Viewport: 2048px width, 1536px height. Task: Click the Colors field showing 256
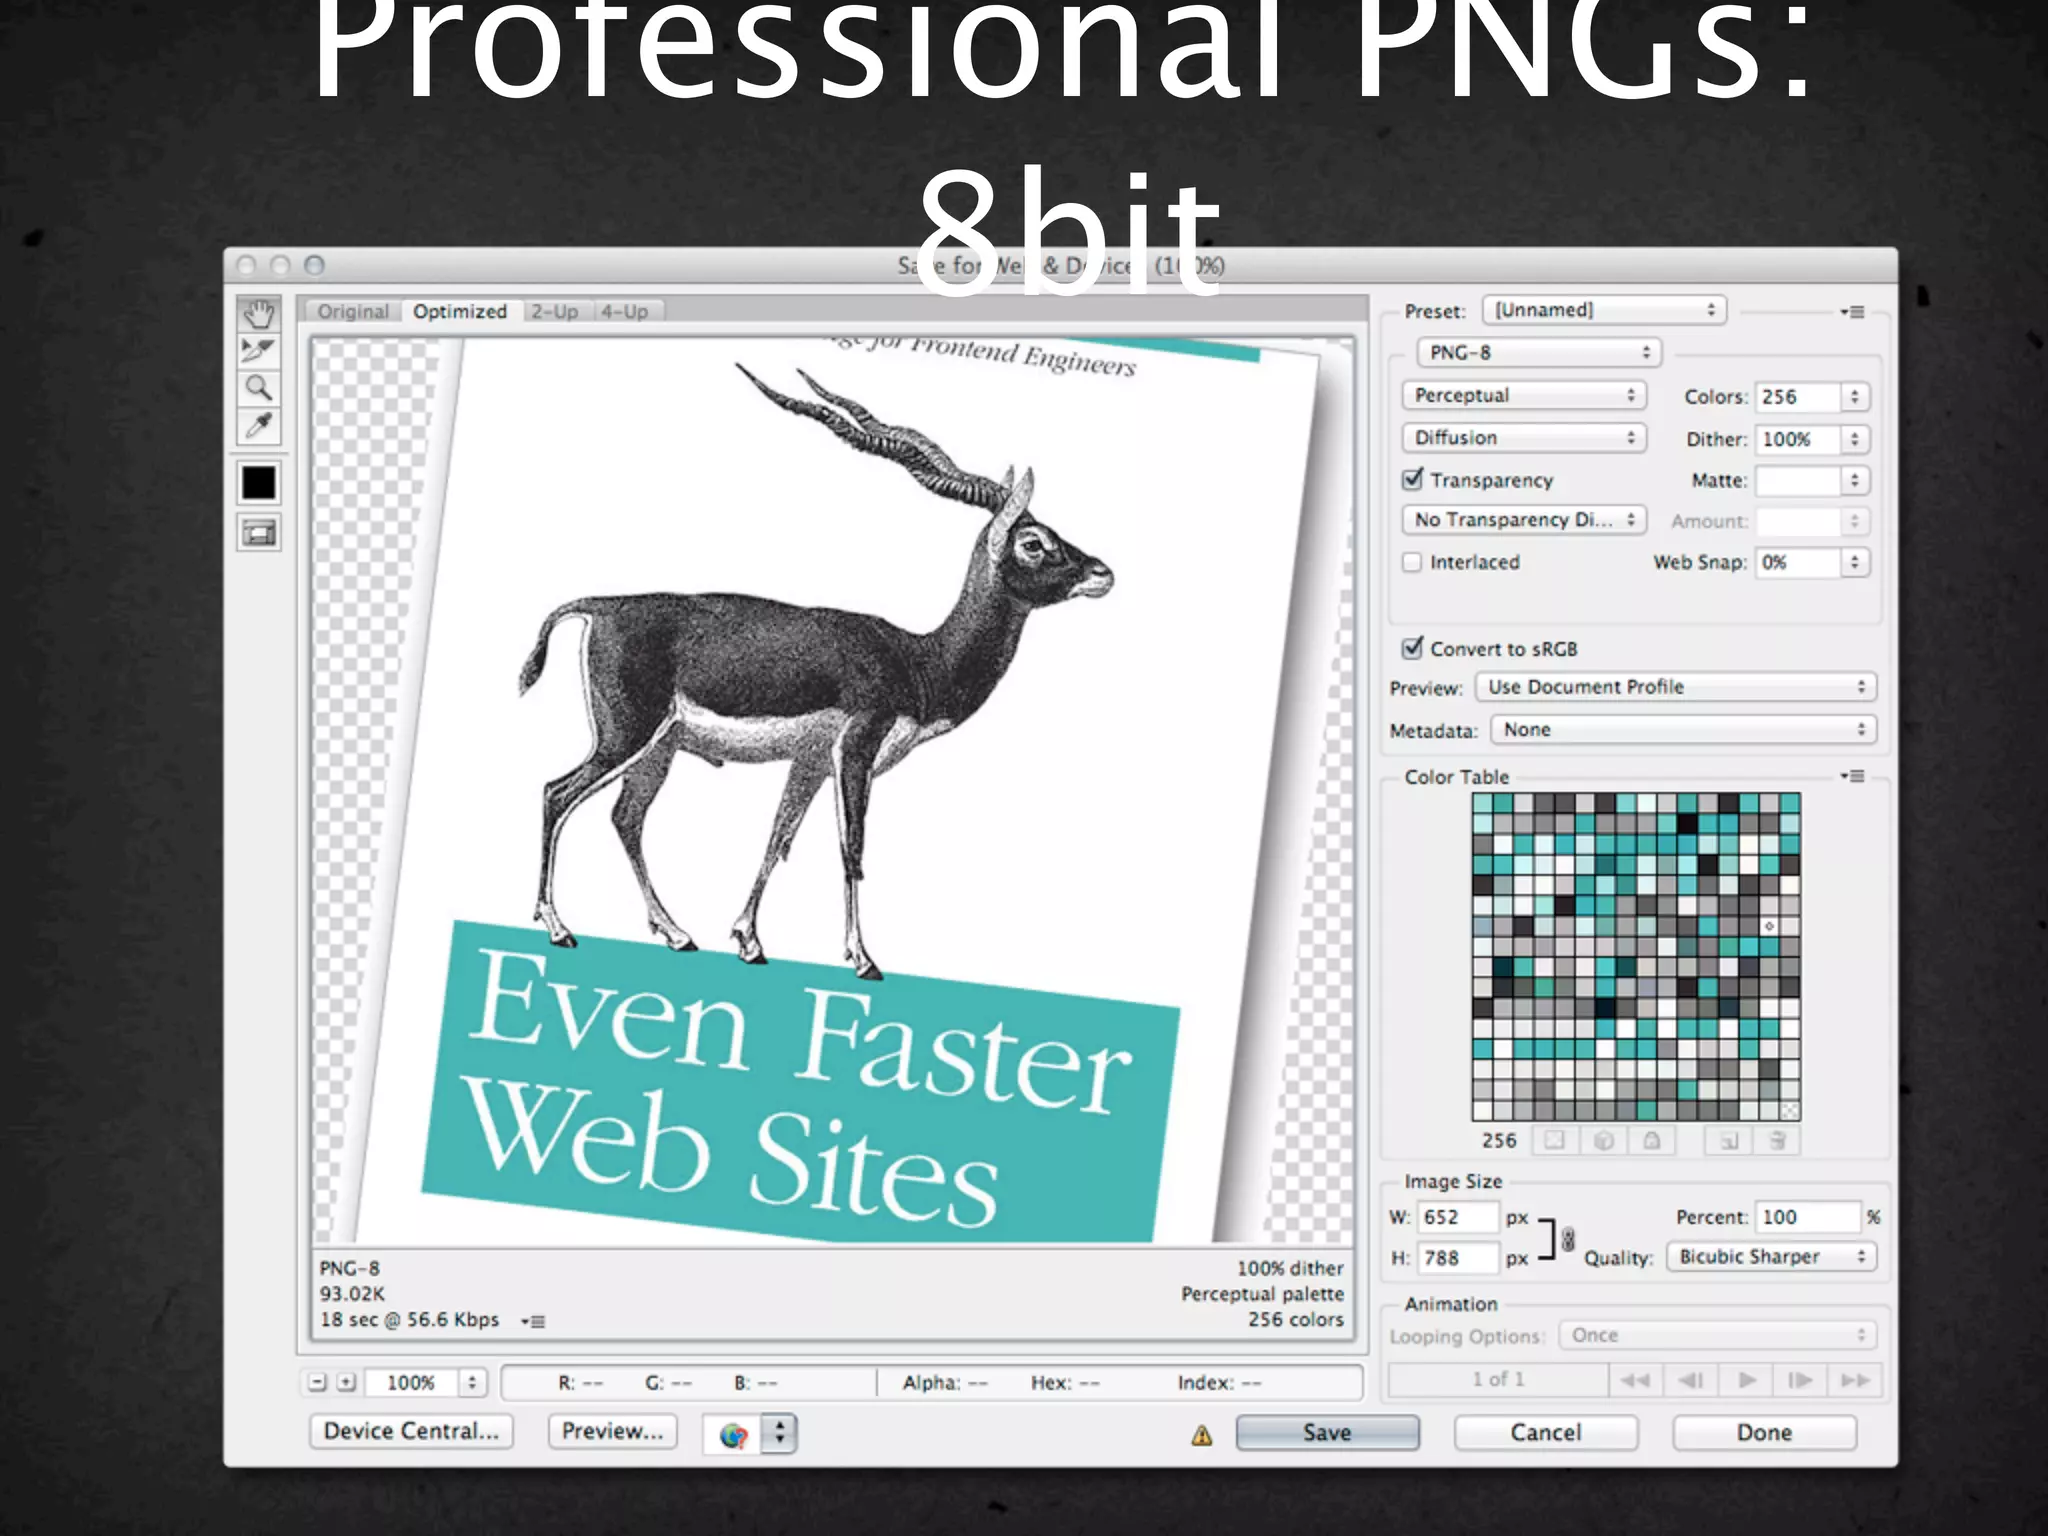(1799, 397)
